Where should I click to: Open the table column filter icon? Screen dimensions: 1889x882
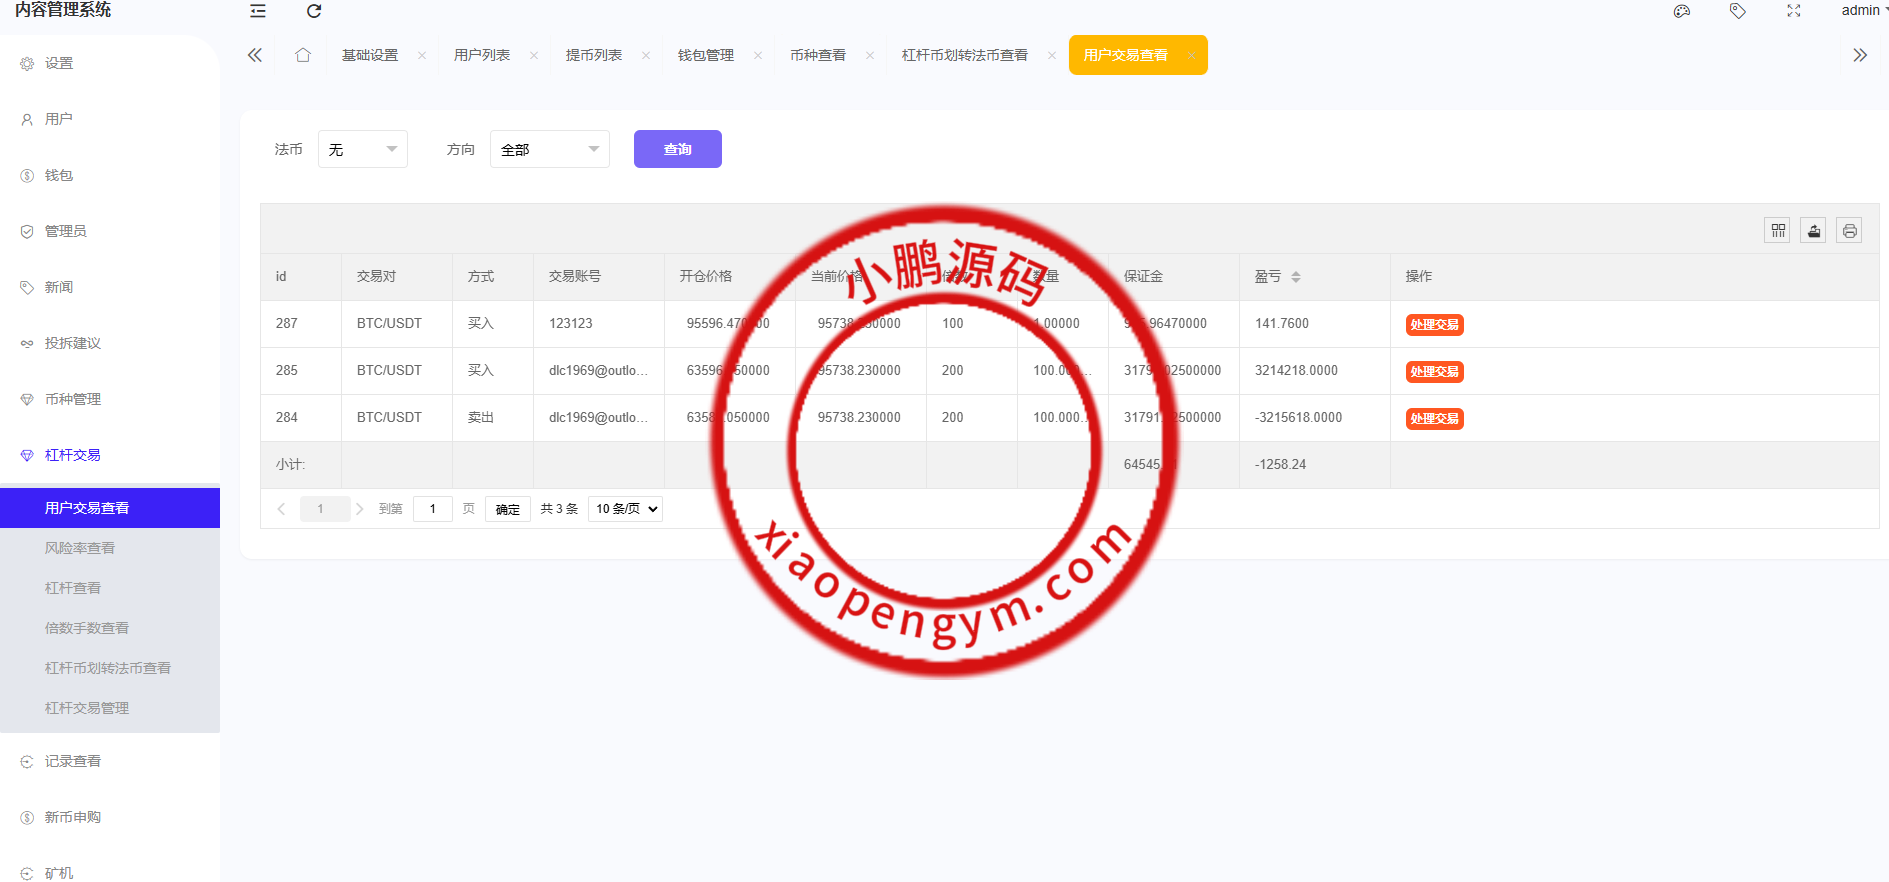tap(1778, 231)
